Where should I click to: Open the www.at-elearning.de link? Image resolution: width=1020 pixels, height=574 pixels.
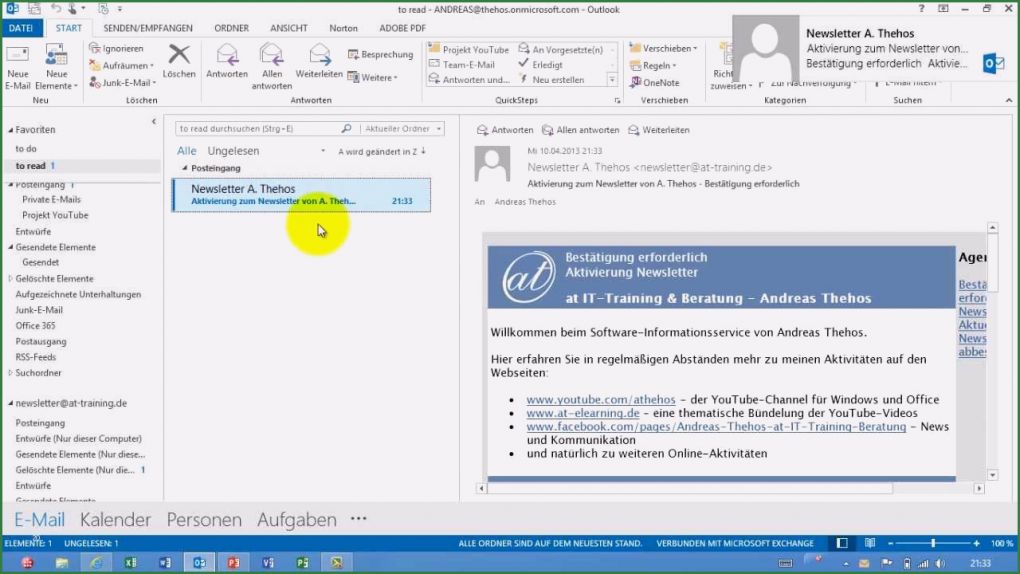click(583, 413)
